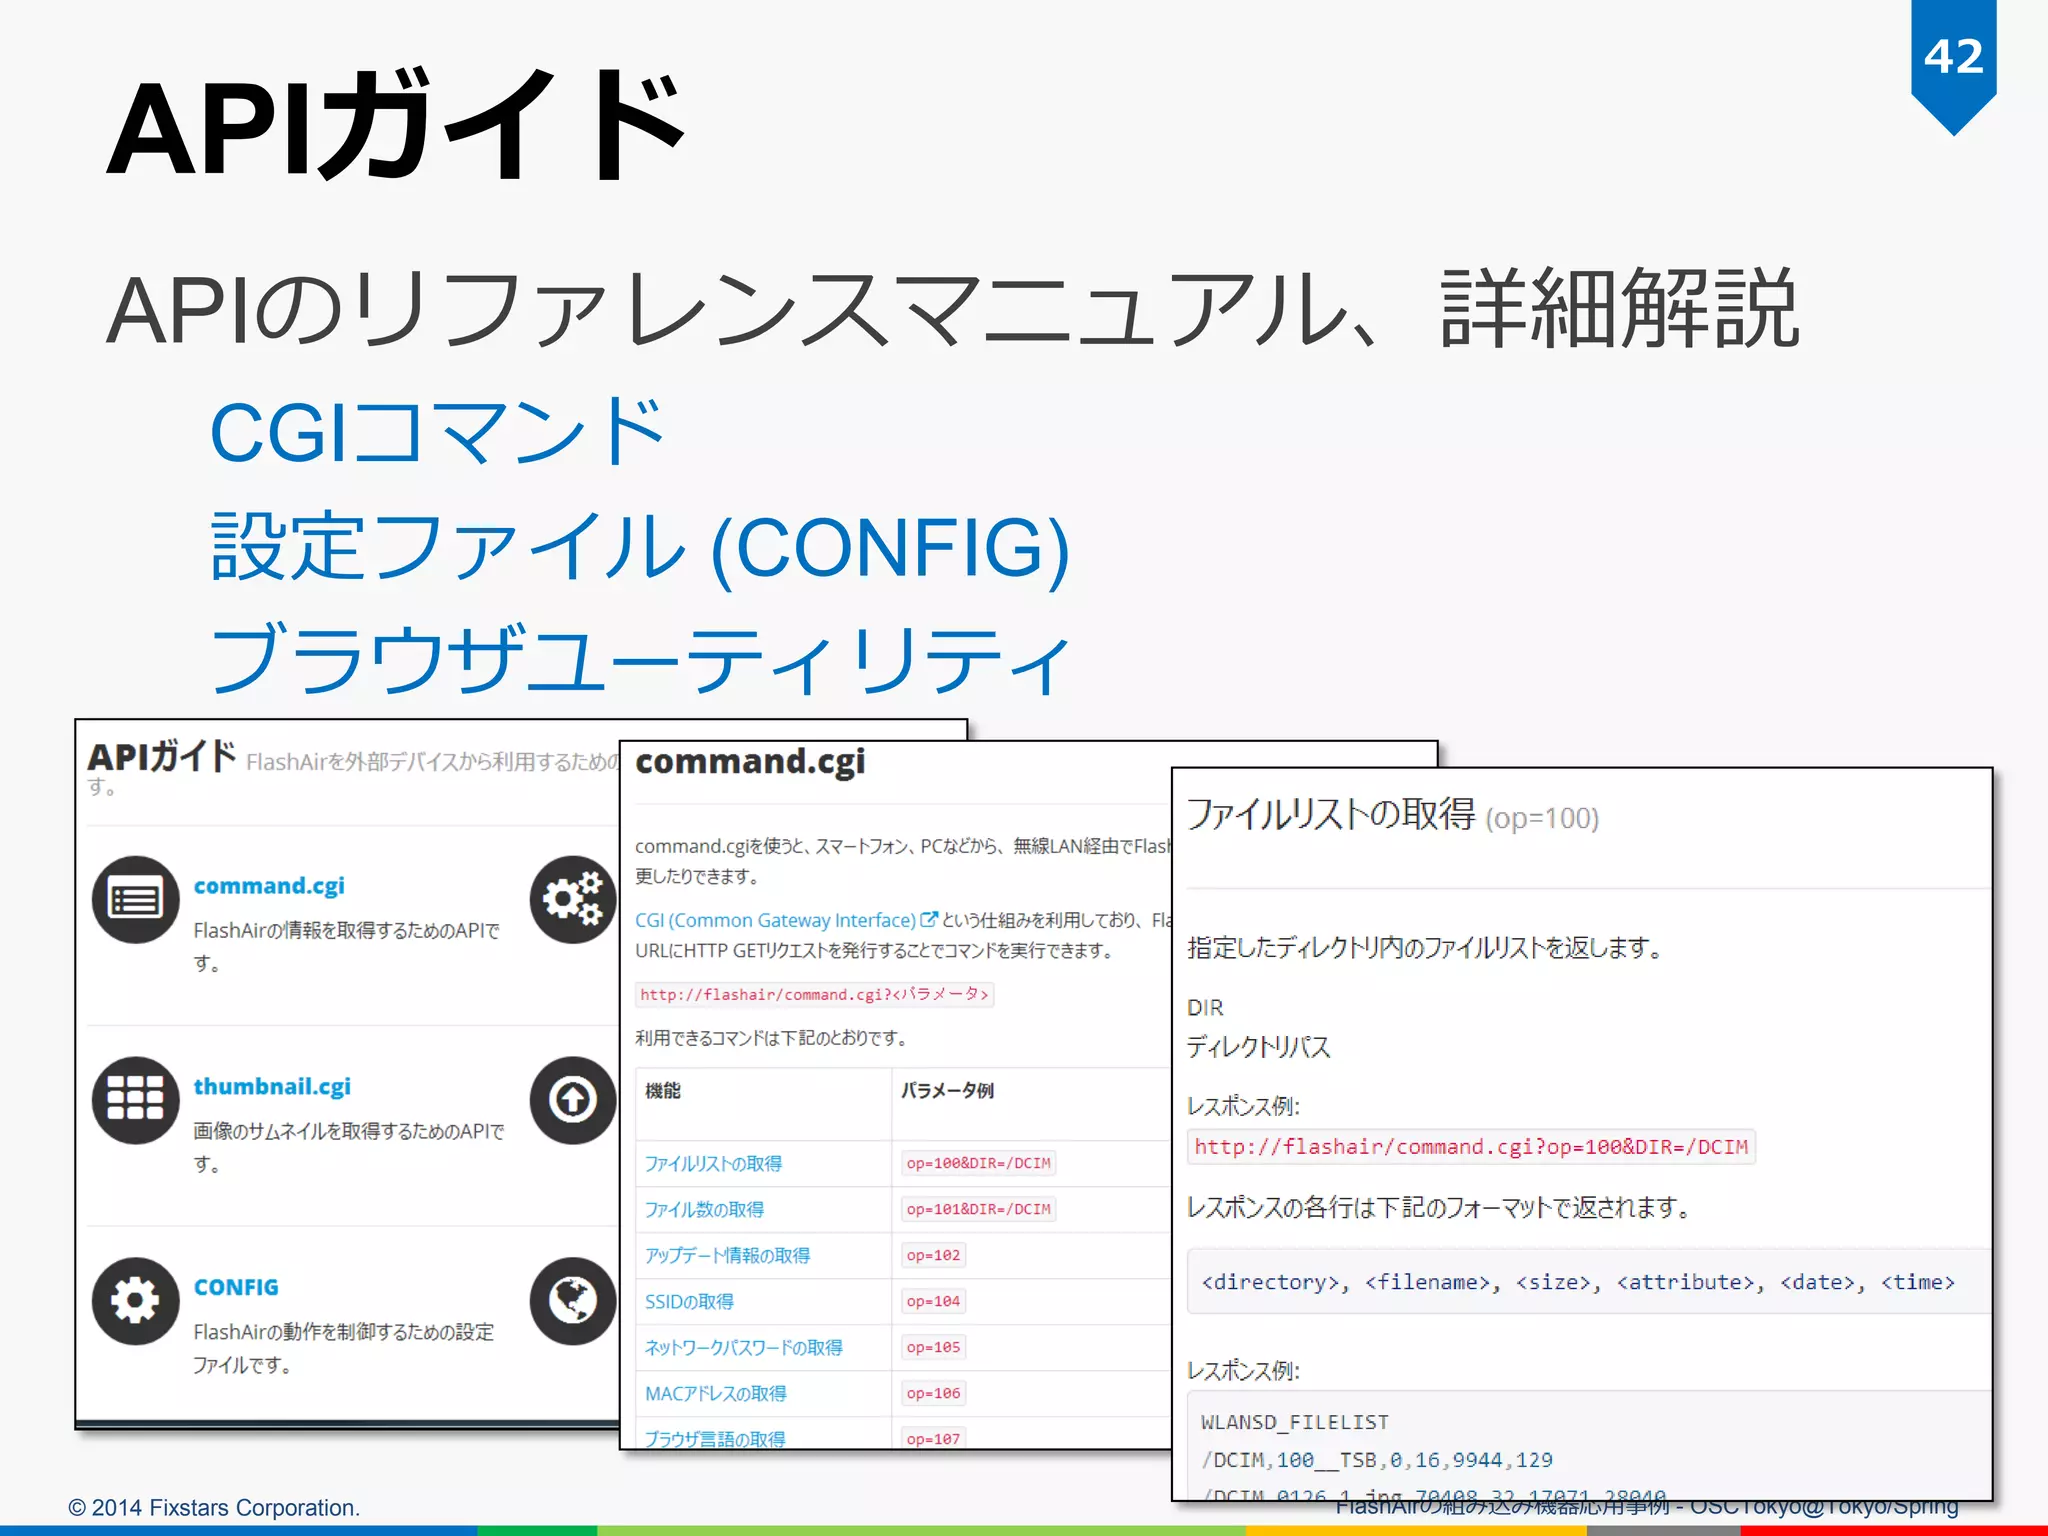The image size is (2048, 1536).
Task: Click the 機能 table column header
Action: (x=663, y=1090)
